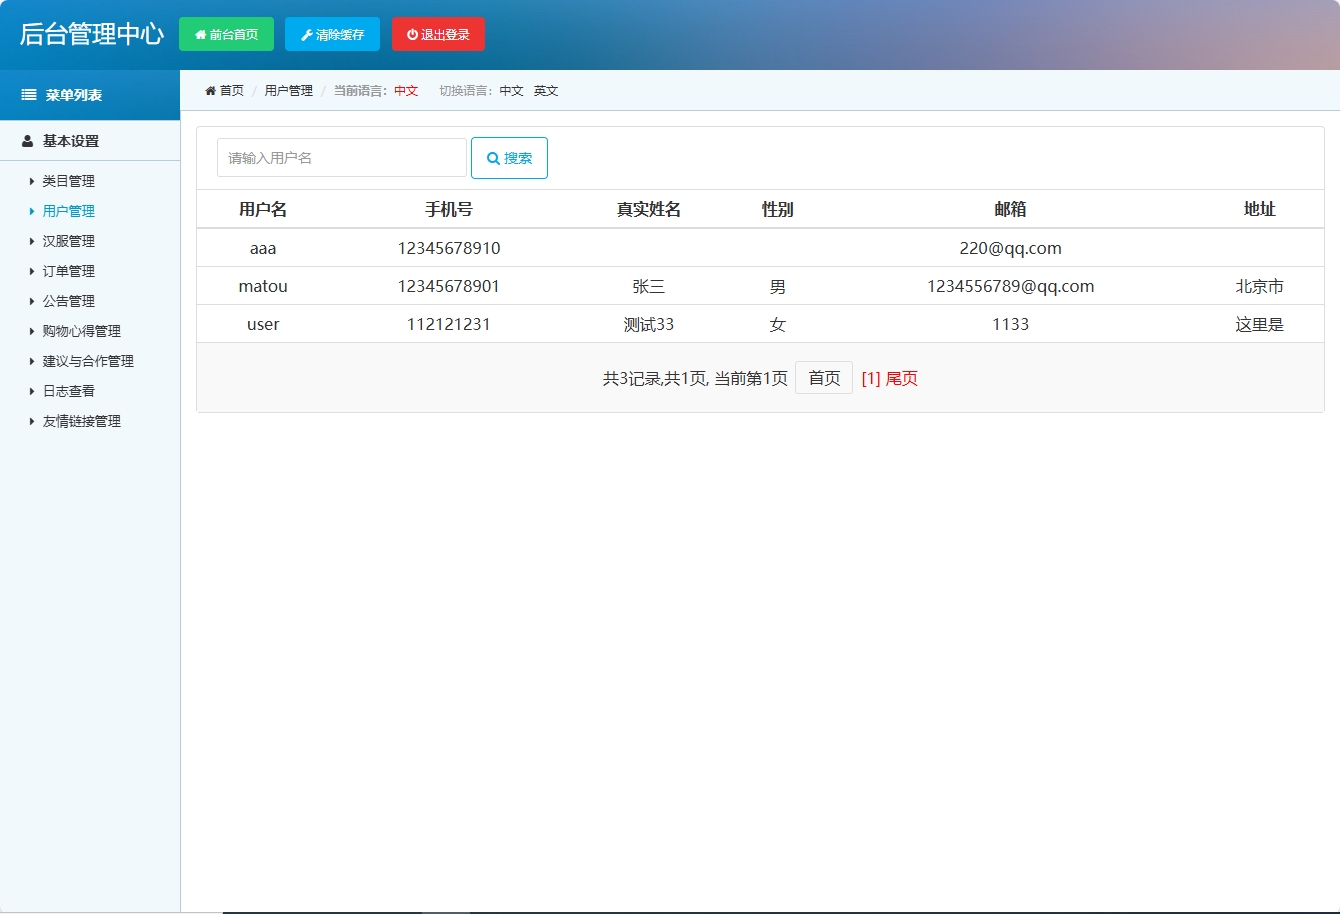Switch language to 英文
This screenshot has height=914, width=1340.
click(x=546, y=90)
